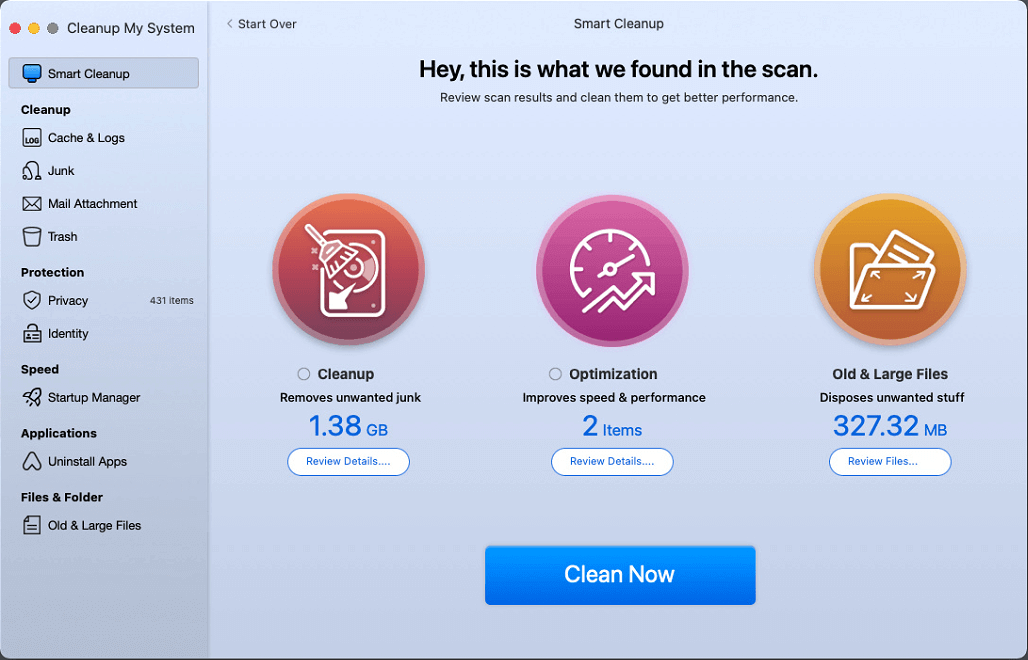Open Old & Large Files in sidebar

click(x=94, y=526)
